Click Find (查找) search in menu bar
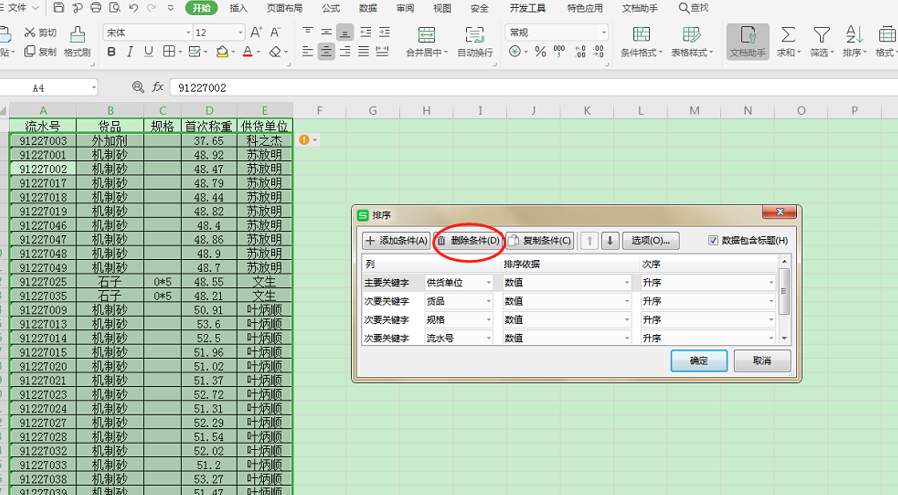Screen dimensions: 898x495 [x=694, y=8]
